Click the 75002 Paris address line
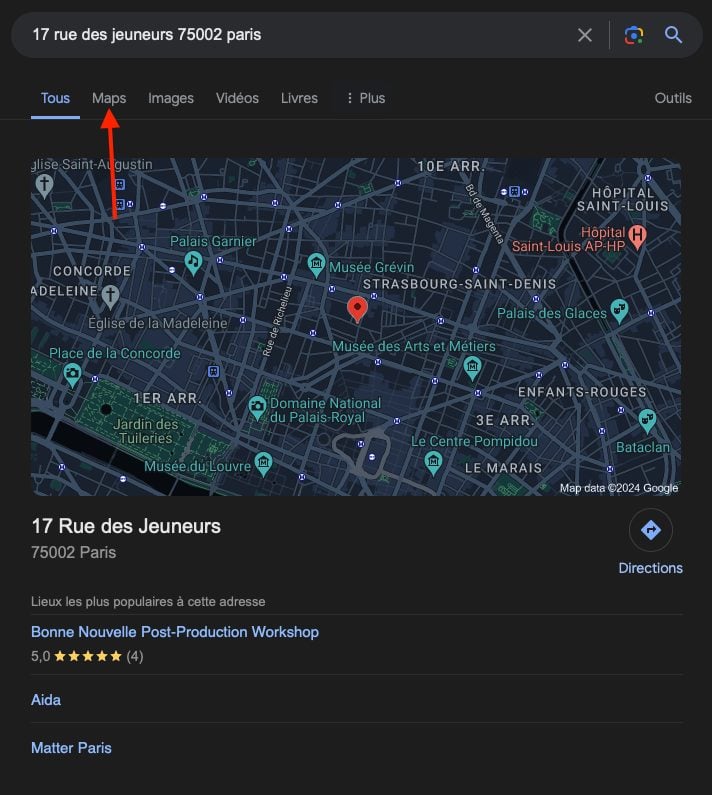The width and height of the screenshot is (712, 795). pos(74,552)
